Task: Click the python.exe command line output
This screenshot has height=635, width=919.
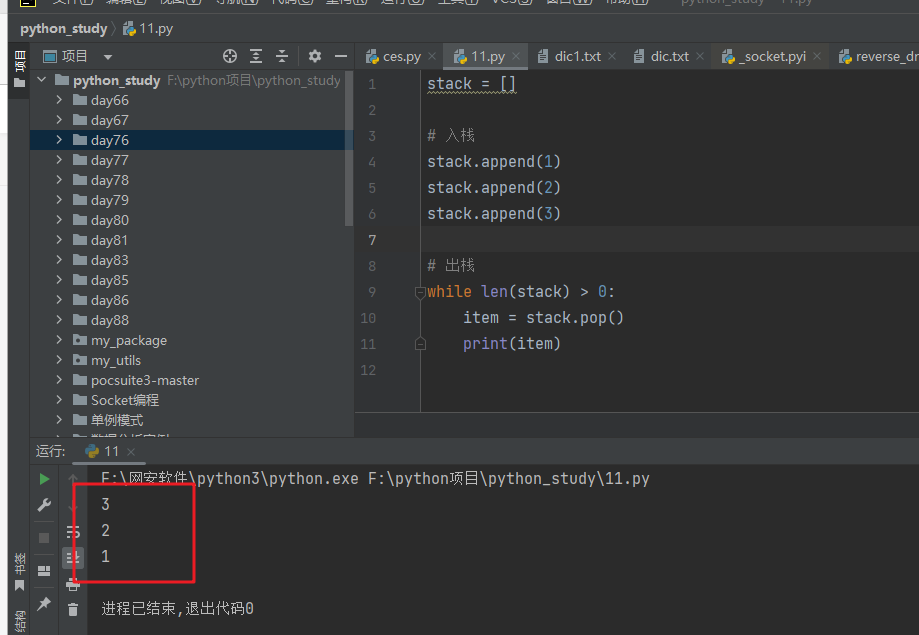Action: click(375, 478)
